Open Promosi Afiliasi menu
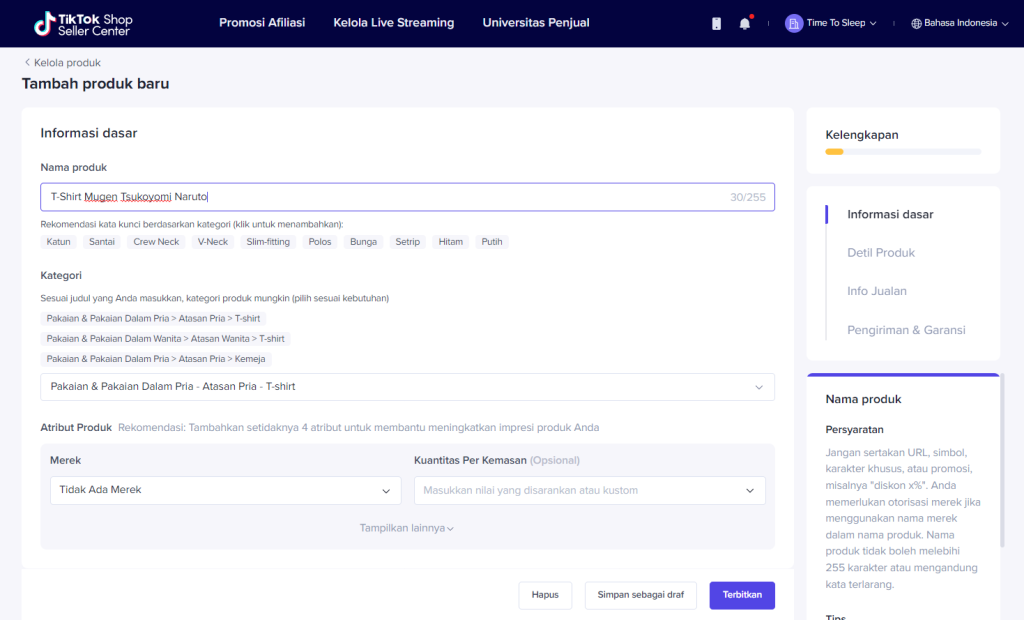Viewport: 1024px width, 620px height. point(262,23)
